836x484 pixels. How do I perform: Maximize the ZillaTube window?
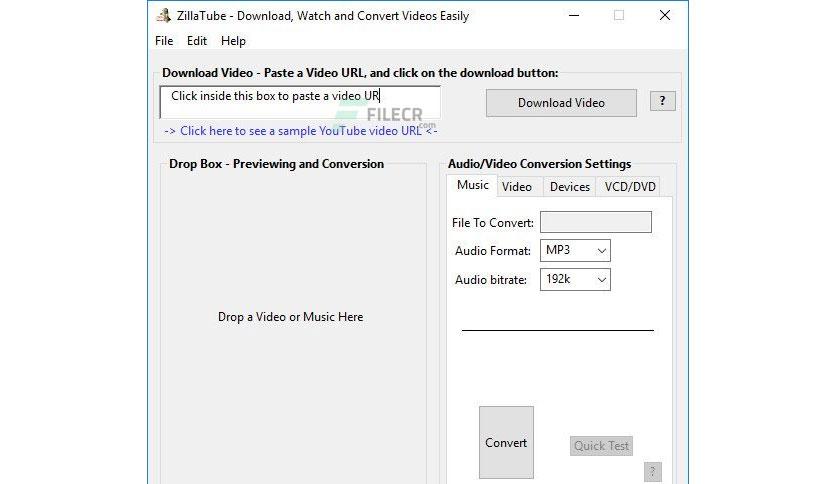[x=619, y=15]
